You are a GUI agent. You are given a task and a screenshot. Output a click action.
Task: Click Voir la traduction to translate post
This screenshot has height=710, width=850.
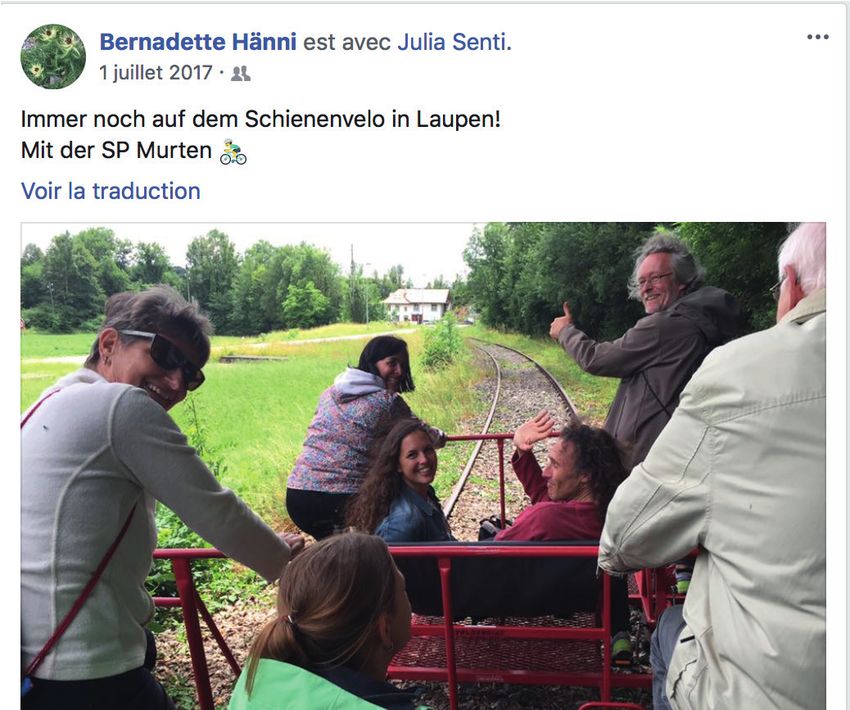(111, 191)
